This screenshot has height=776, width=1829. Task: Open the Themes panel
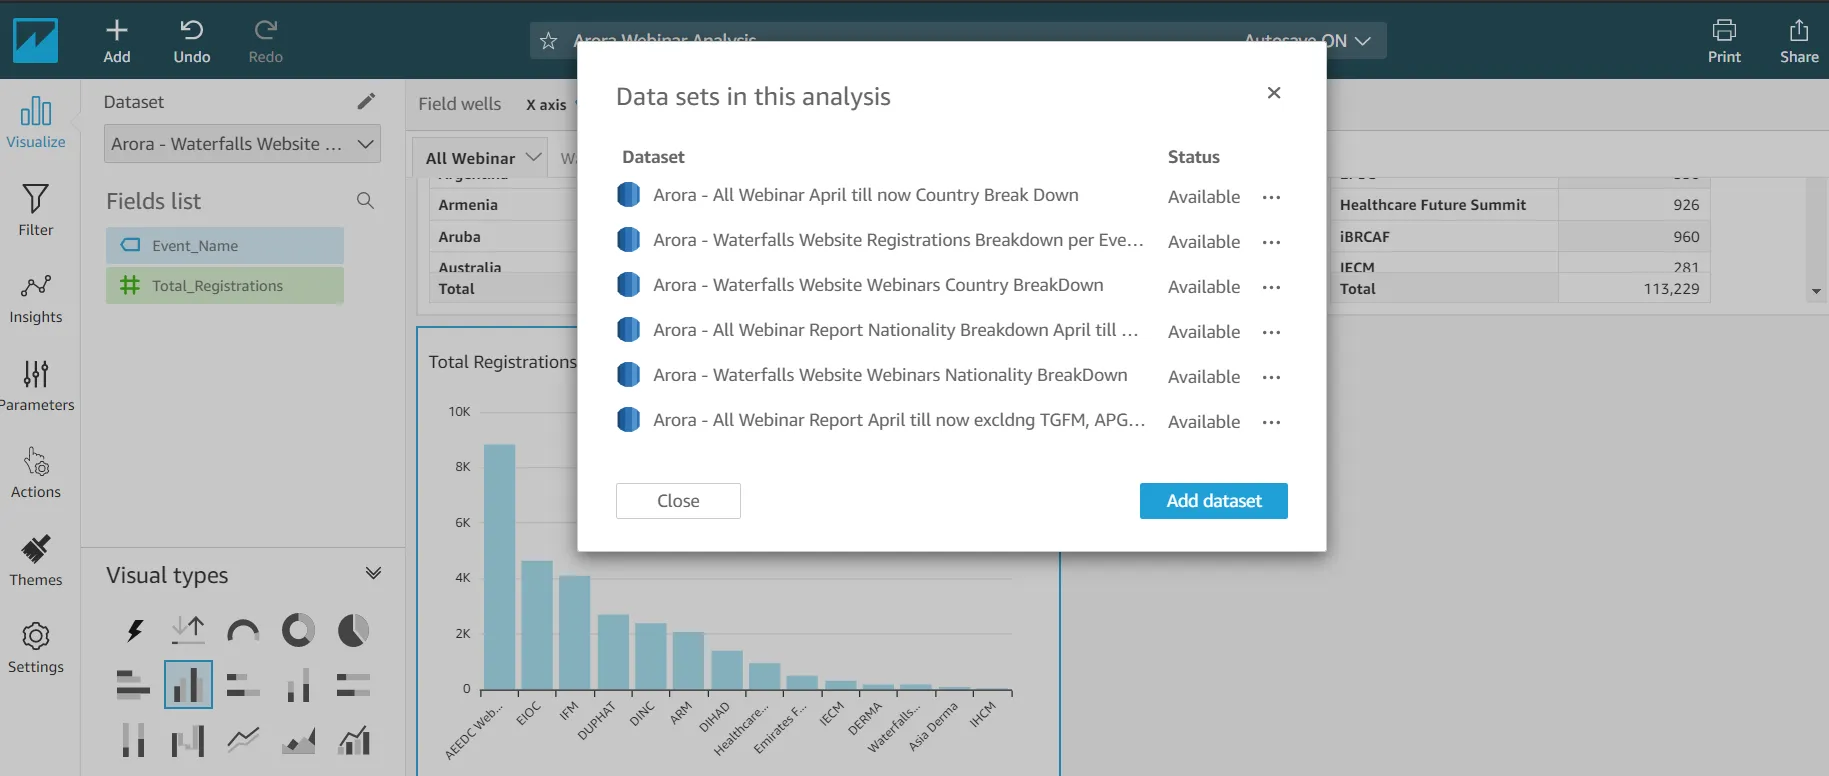point(36,561)
